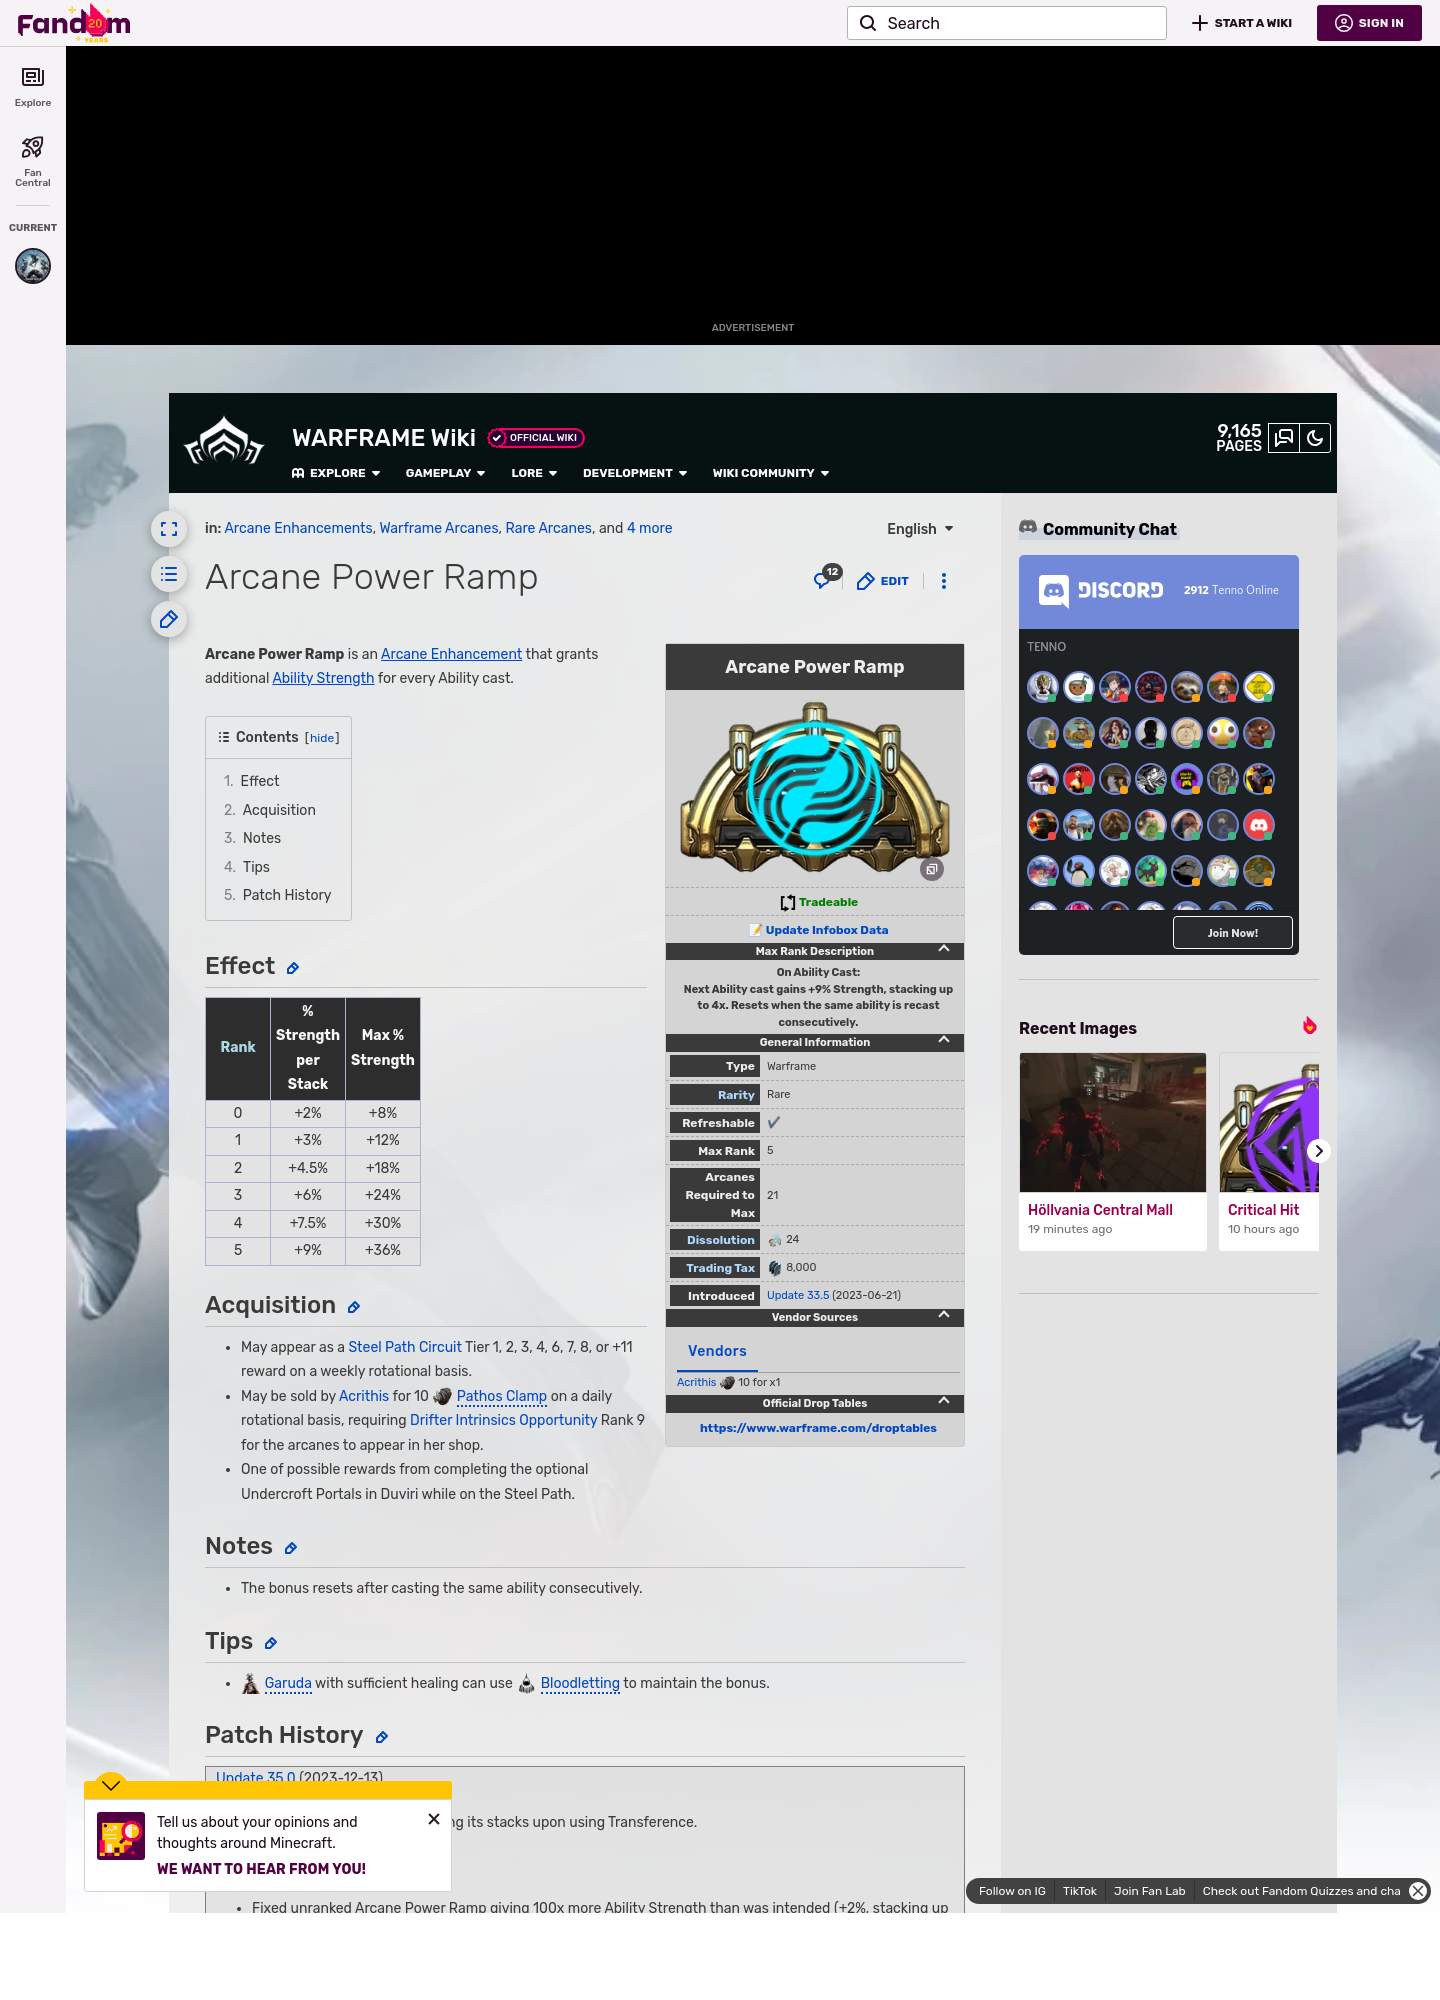1440x2000 pixels.
Task: Open the LORE nav menu
Action: click(x=534, y=473)
